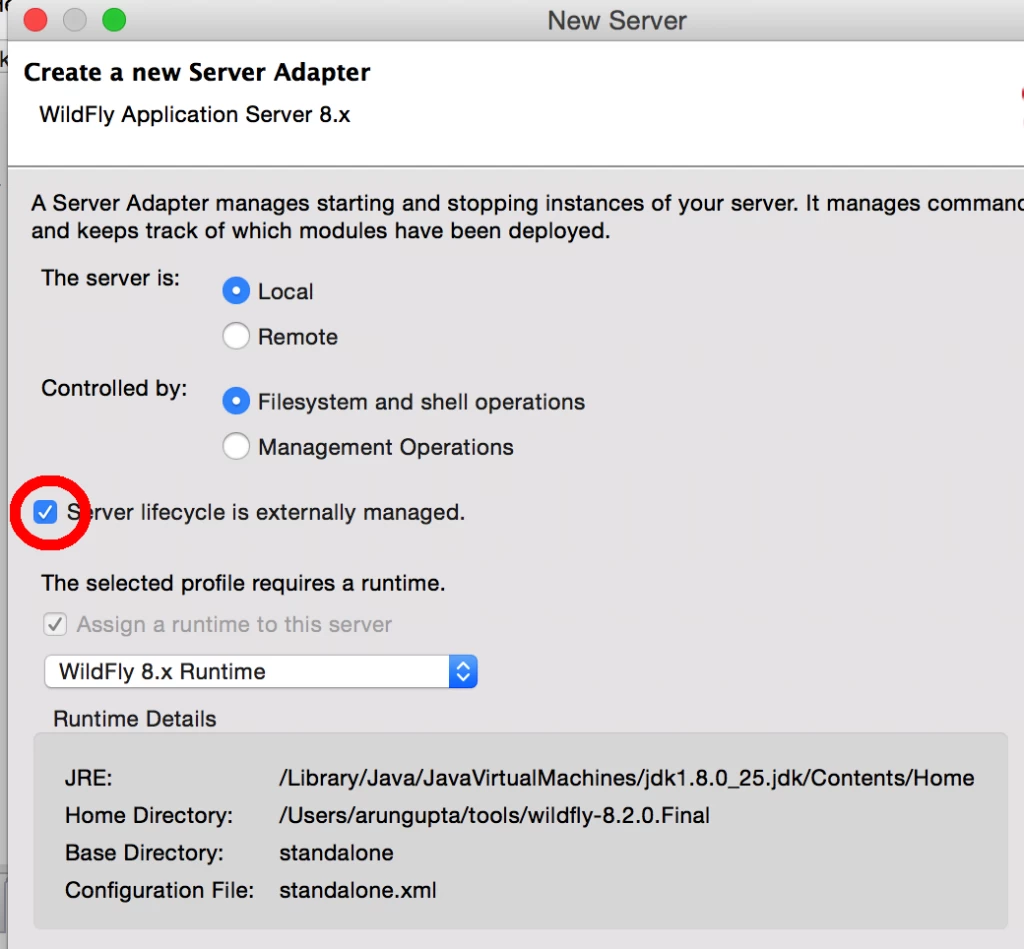Open the WildFly 8.x Runtime dropdown
This screenshot has width=1024, height=949.
pos(261,671)
